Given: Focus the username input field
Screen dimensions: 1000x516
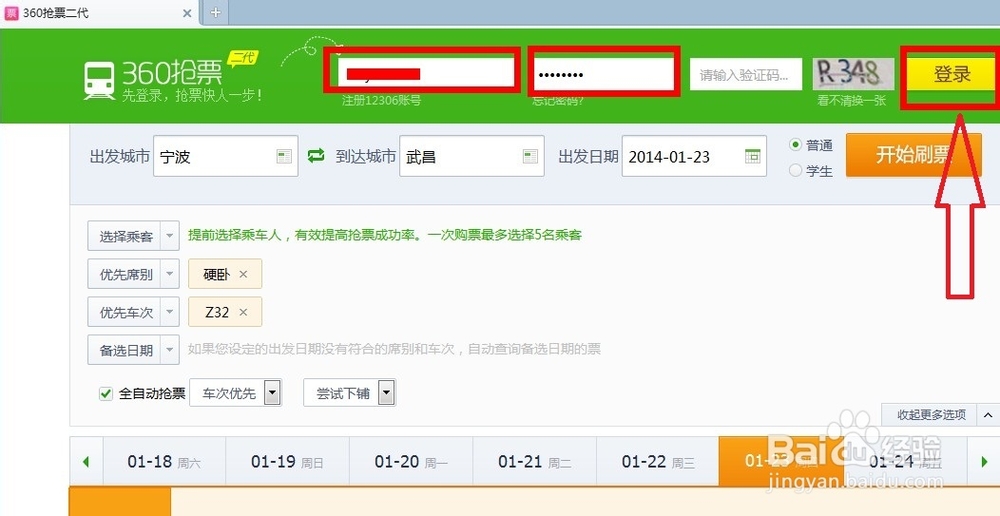Looking at the screenshot, I should click(x=426, y=74).
